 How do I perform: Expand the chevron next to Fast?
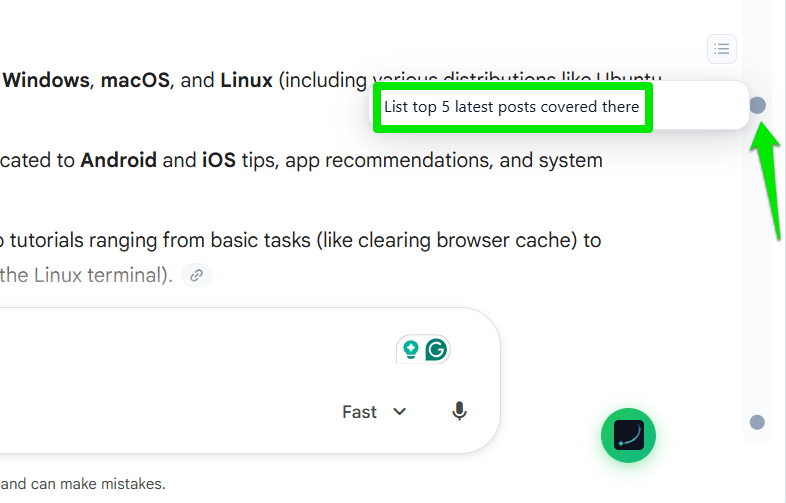tap(400, 412)
